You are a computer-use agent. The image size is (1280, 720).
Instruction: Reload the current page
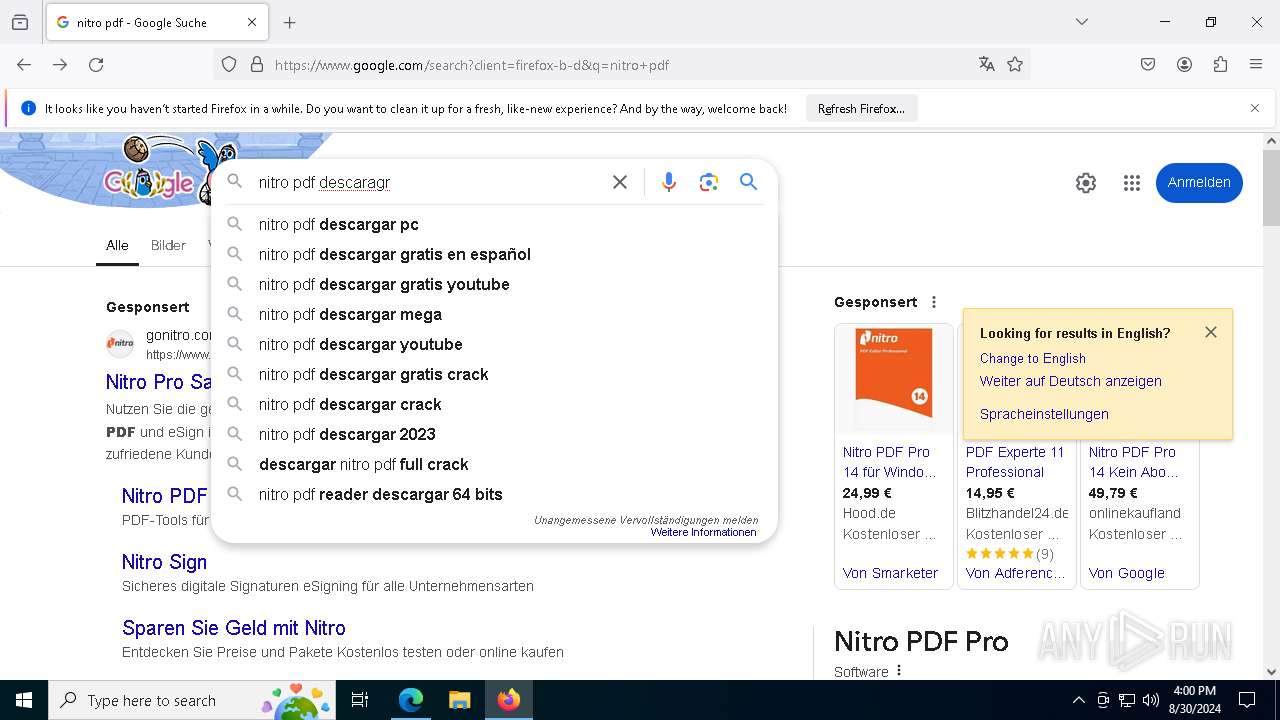click(96, 64)
